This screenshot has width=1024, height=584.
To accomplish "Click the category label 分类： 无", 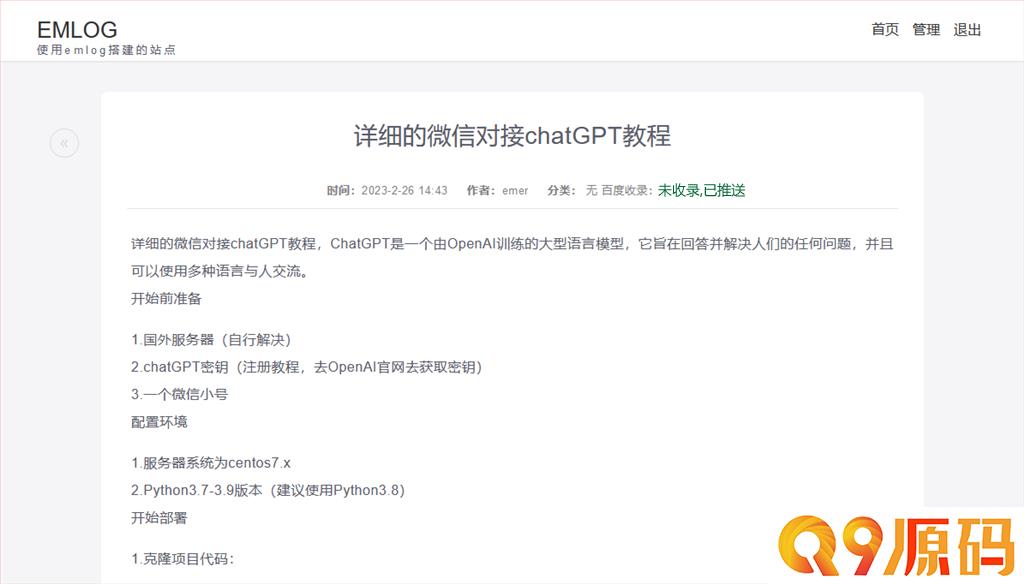I will click(572, 191).
